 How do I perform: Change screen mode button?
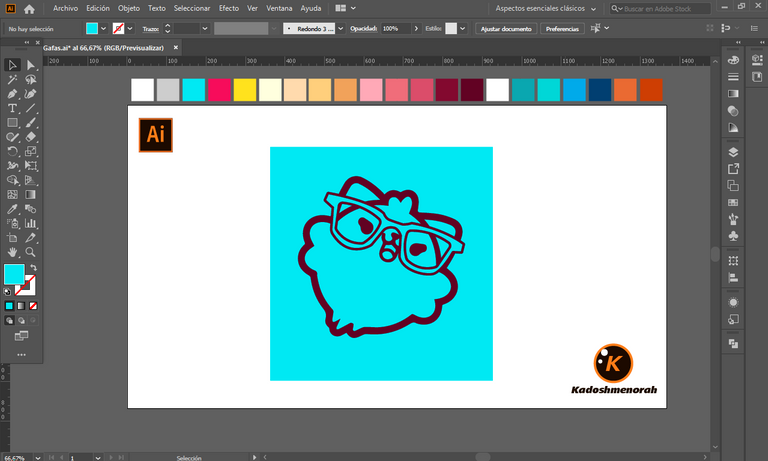pos(21,336)
